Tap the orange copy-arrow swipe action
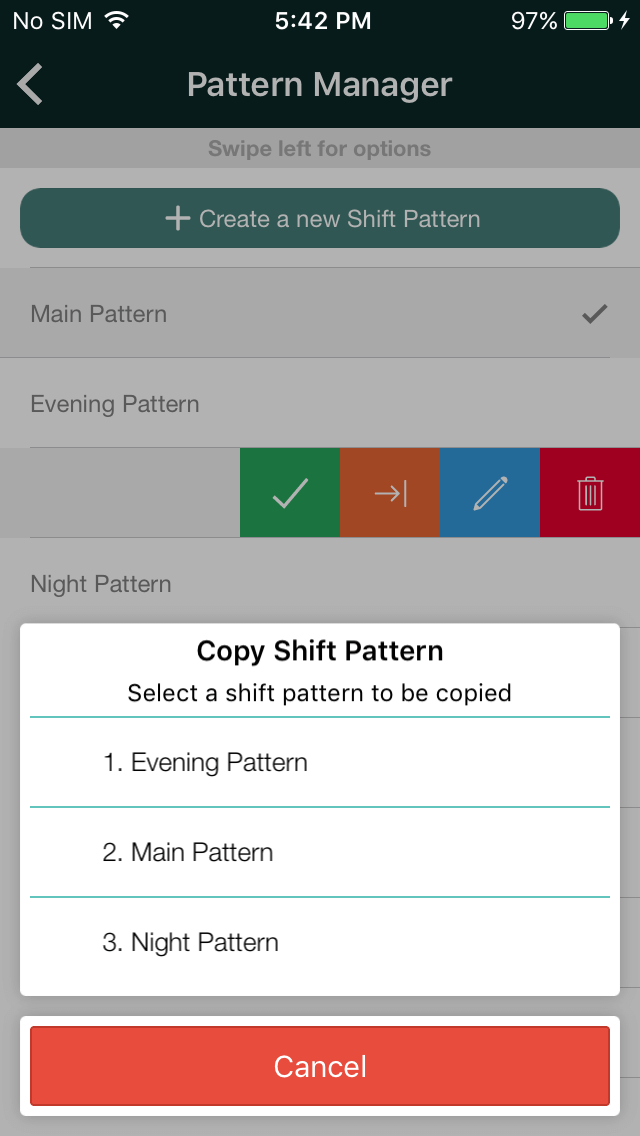This screenshot has height=1136, width=640. pos(390,493)
